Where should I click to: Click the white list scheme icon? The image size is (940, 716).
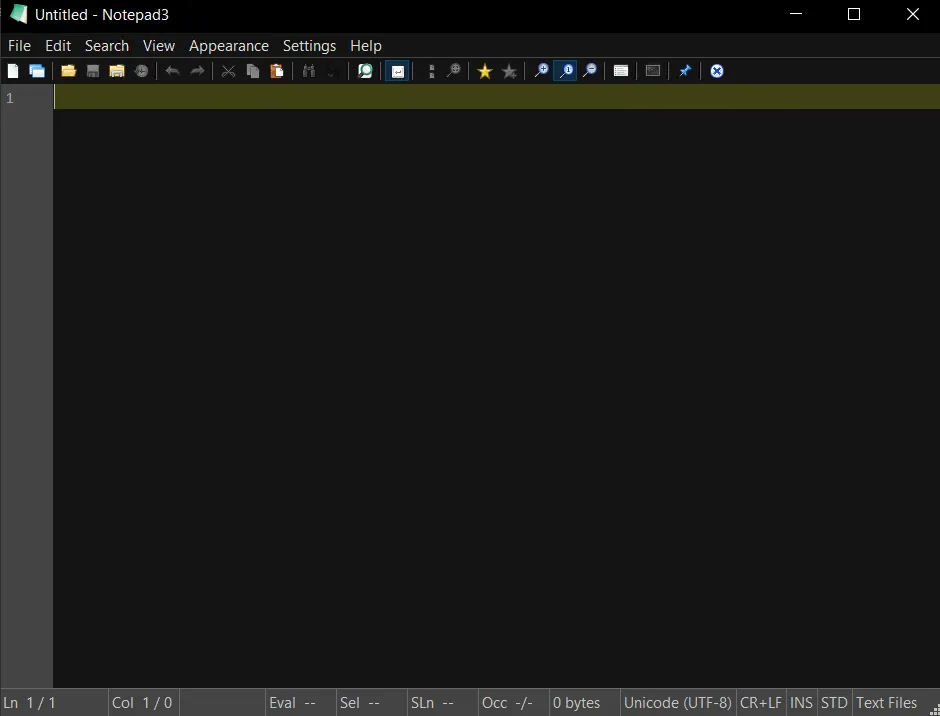click(x=621, y=71)
